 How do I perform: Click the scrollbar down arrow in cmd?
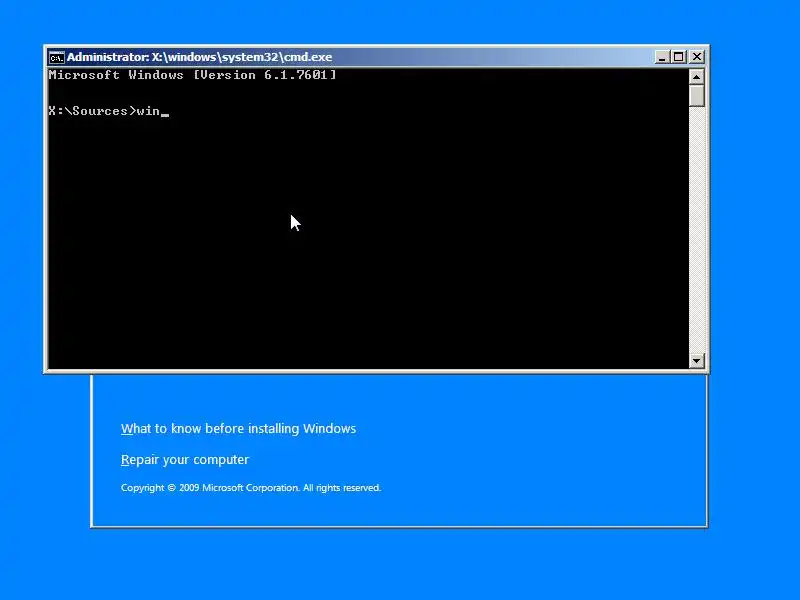696,361
